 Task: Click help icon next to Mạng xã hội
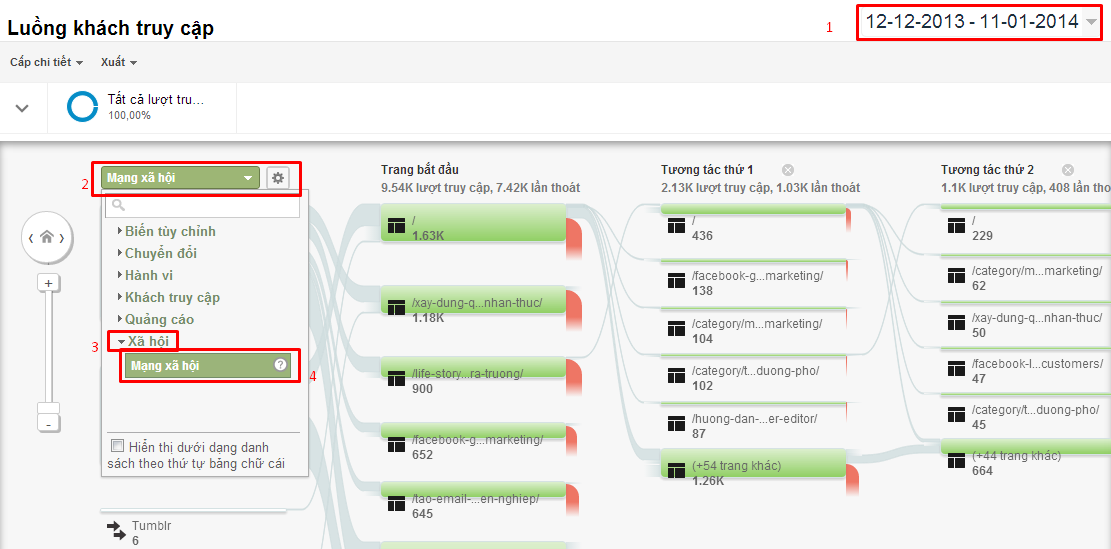281,365
